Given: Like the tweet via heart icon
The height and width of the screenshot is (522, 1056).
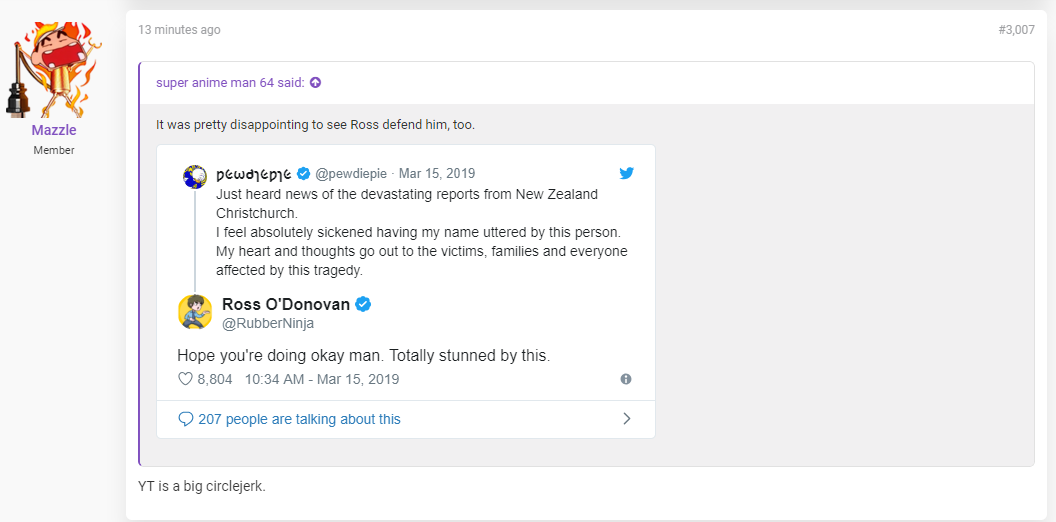Looking at the screenshot, I should coord(185,379).
